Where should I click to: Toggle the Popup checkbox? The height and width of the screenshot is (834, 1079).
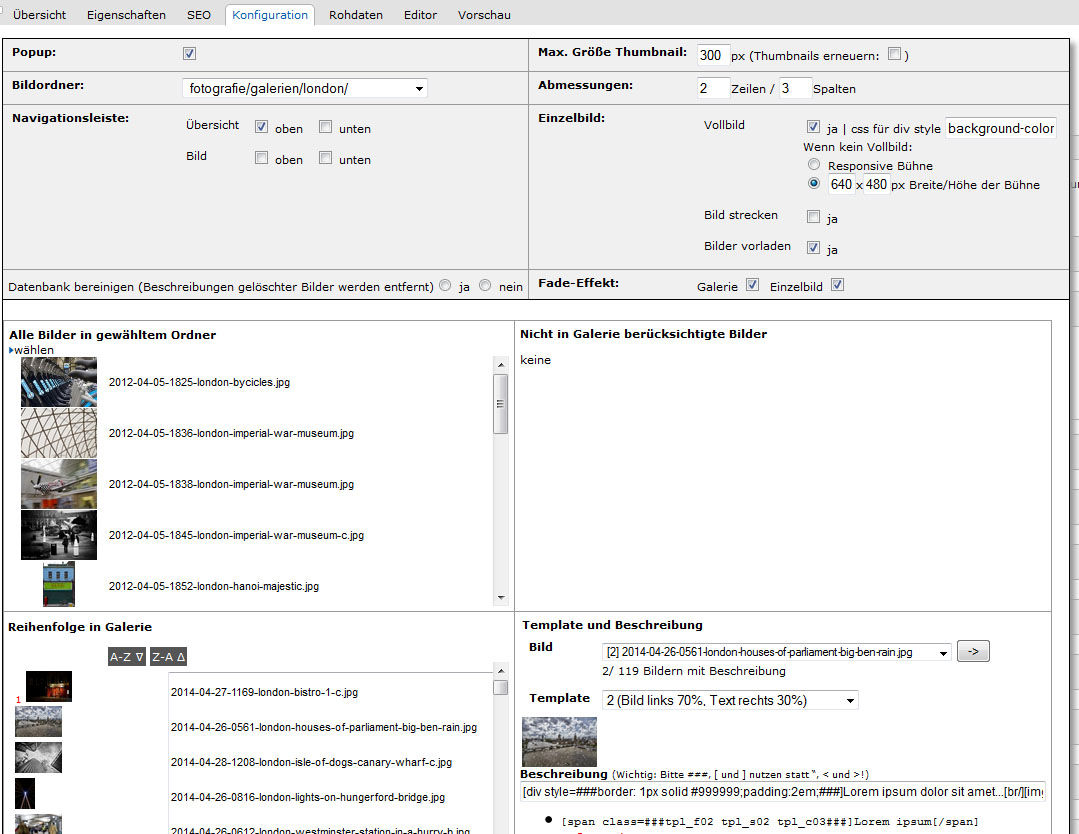click(x=190, y=54)
